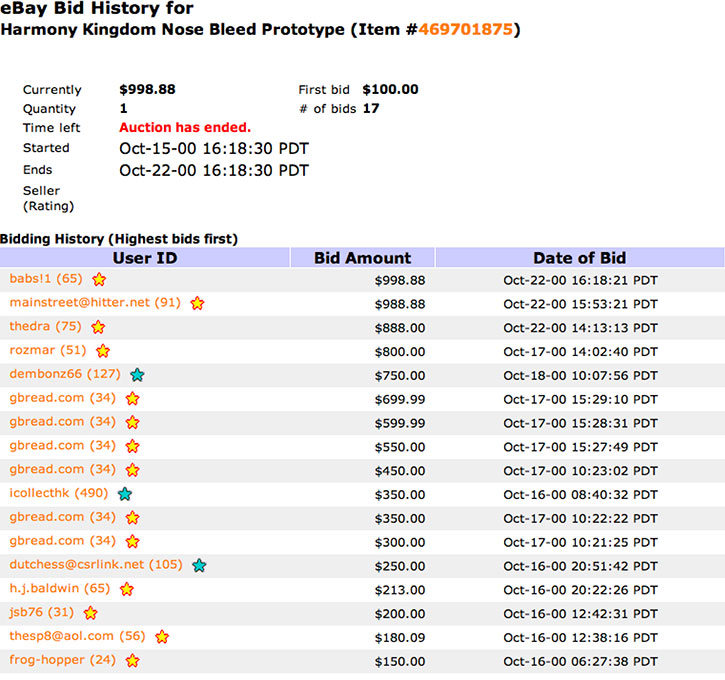Click the star in the $599.99 gbread.com row
The image size is (725, 680).
coord(133,423)
